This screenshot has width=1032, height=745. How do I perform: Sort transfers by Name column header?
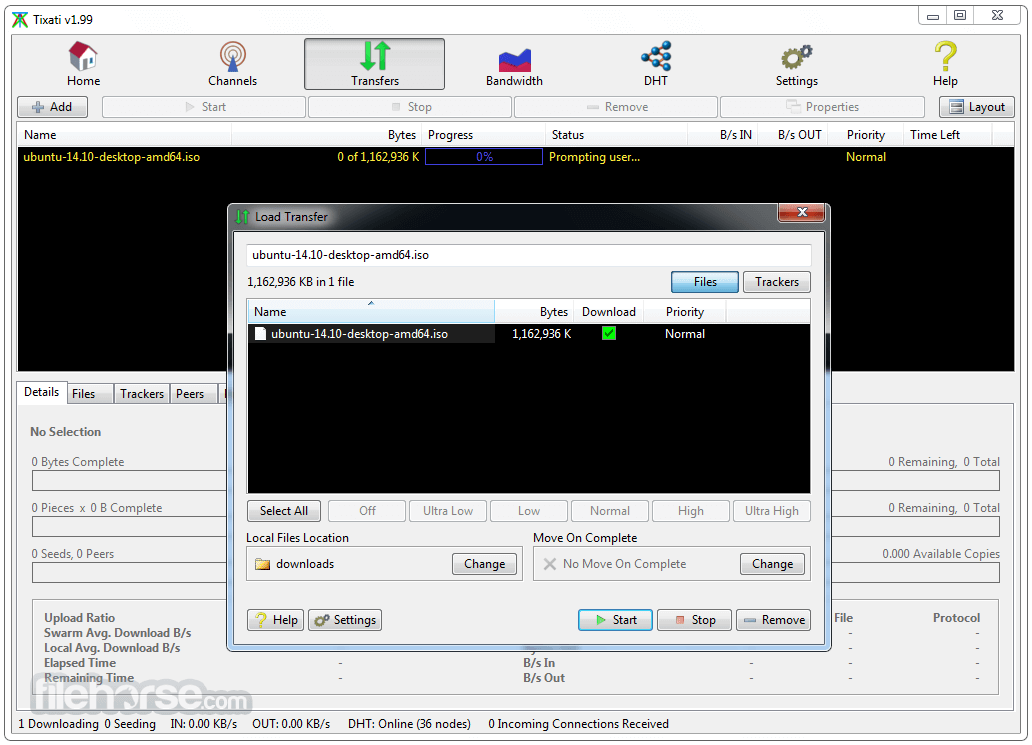pos(124,135)
